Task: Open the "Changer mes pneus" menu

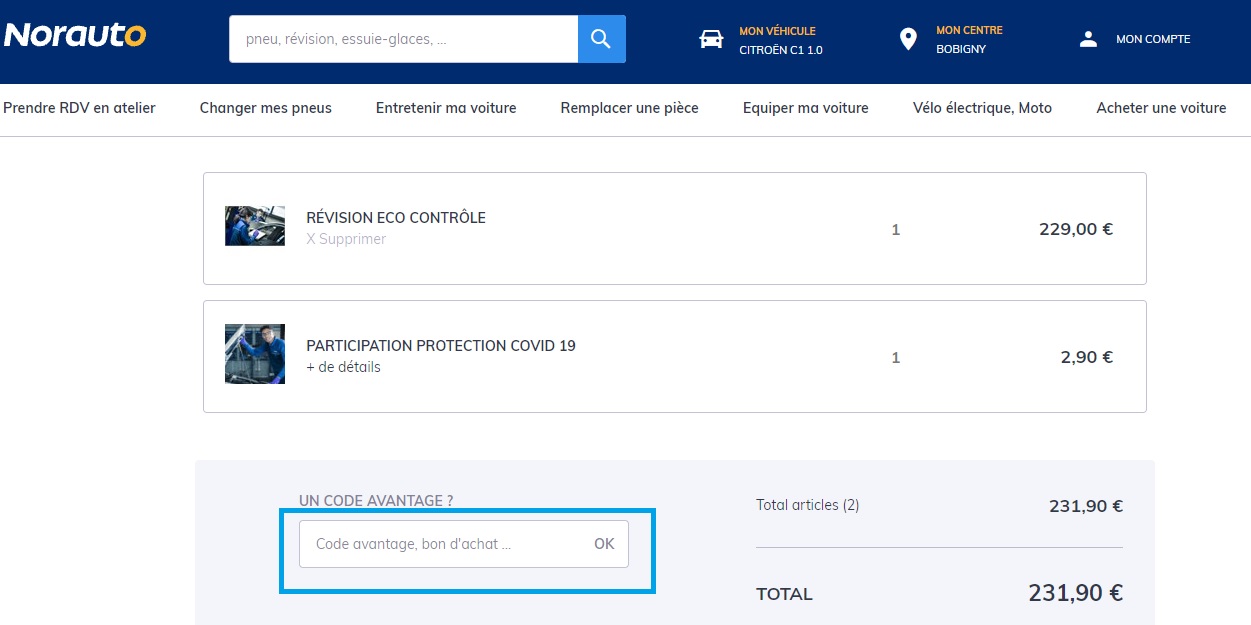Action: [265, 108]
